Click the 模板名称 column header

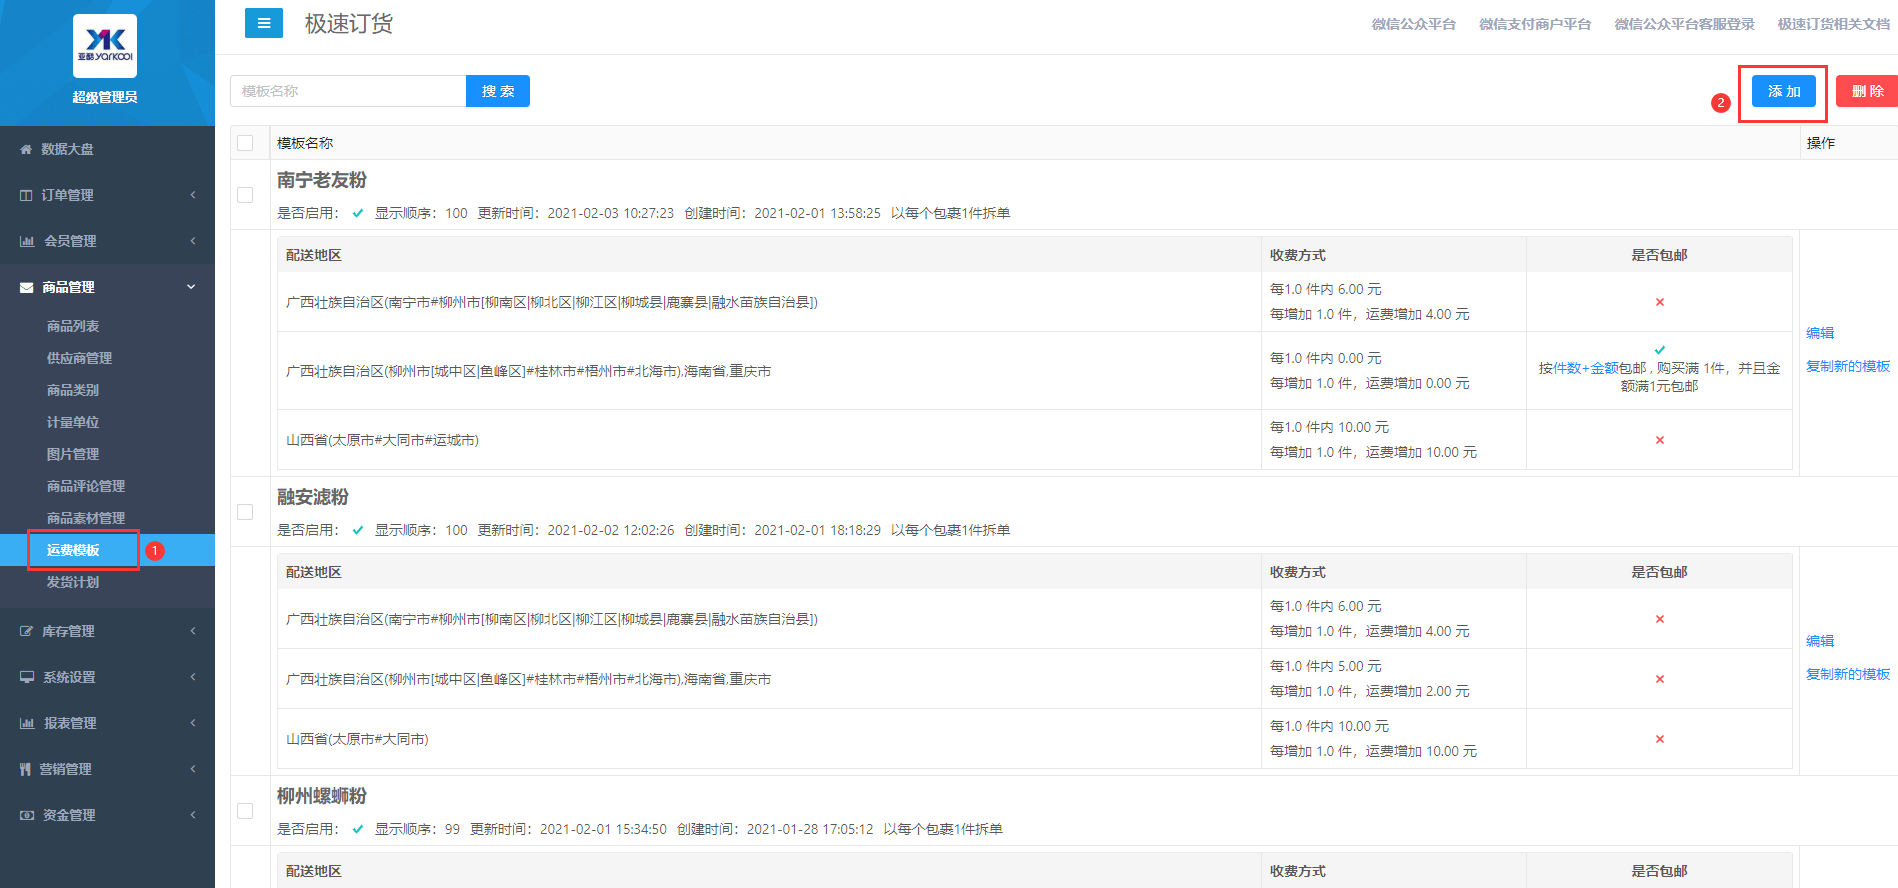click(305, 143)
